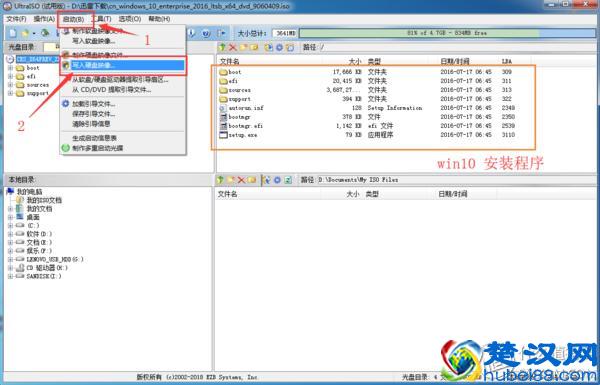Click the rename folder icon in image pane toolbar
600x385 pixels.
pyautogui.click(x=254, y=47)
